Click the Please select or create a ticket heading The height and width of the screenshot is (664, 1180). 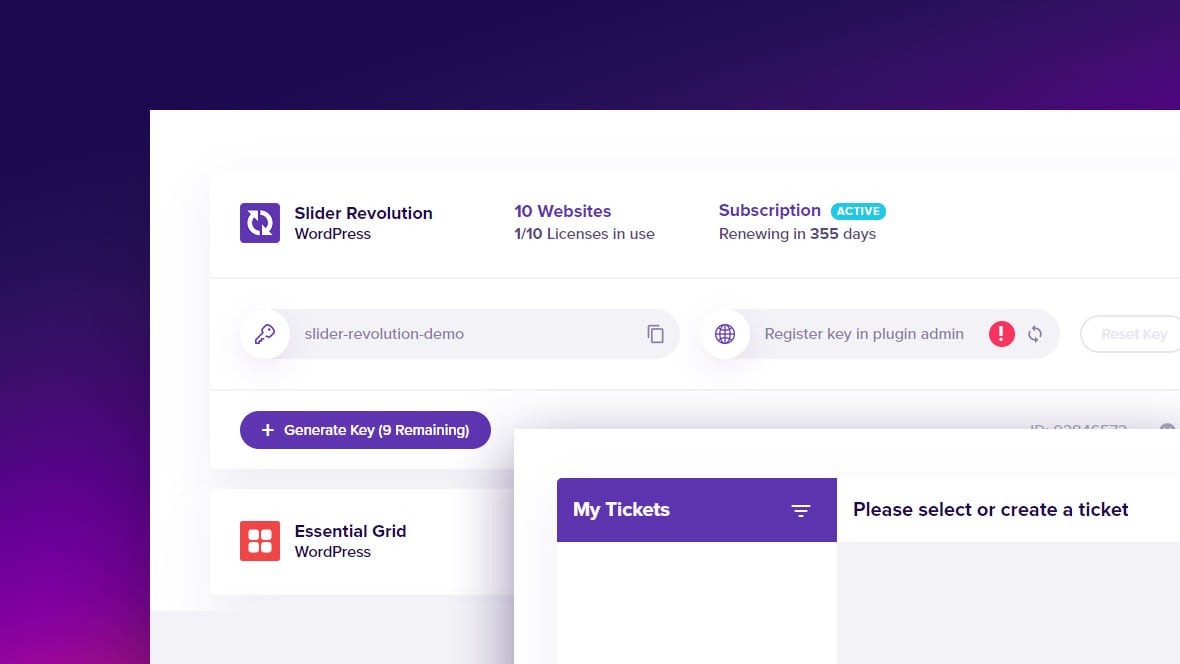point(990,510)
